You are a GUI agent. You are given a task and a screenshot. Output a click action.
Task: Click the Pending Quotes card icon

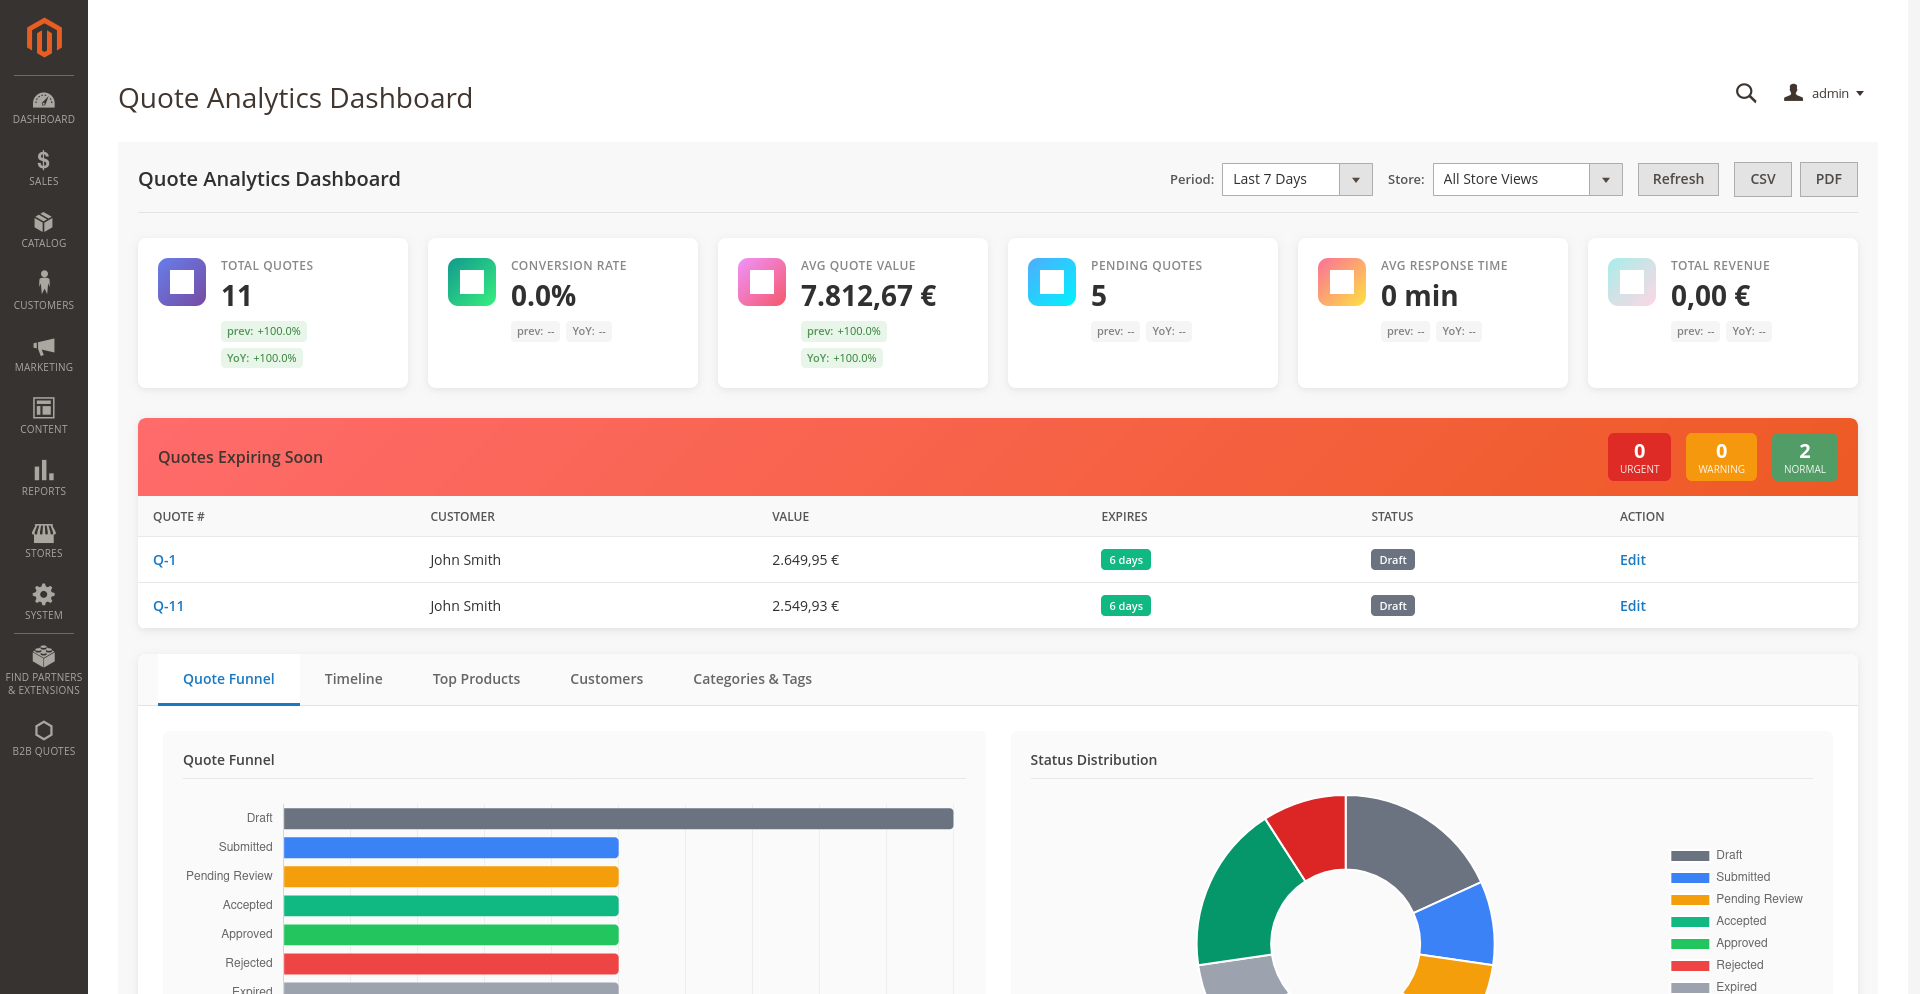1052,282
